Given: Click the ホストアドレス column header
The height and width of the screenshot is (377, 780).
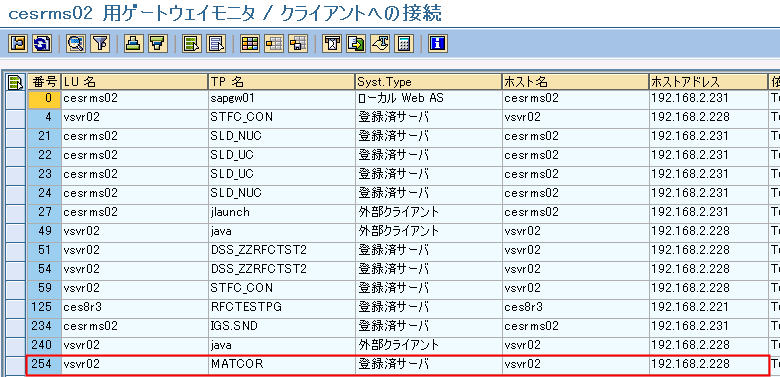Looking at the screenshot, I should (x=708, y=82).
